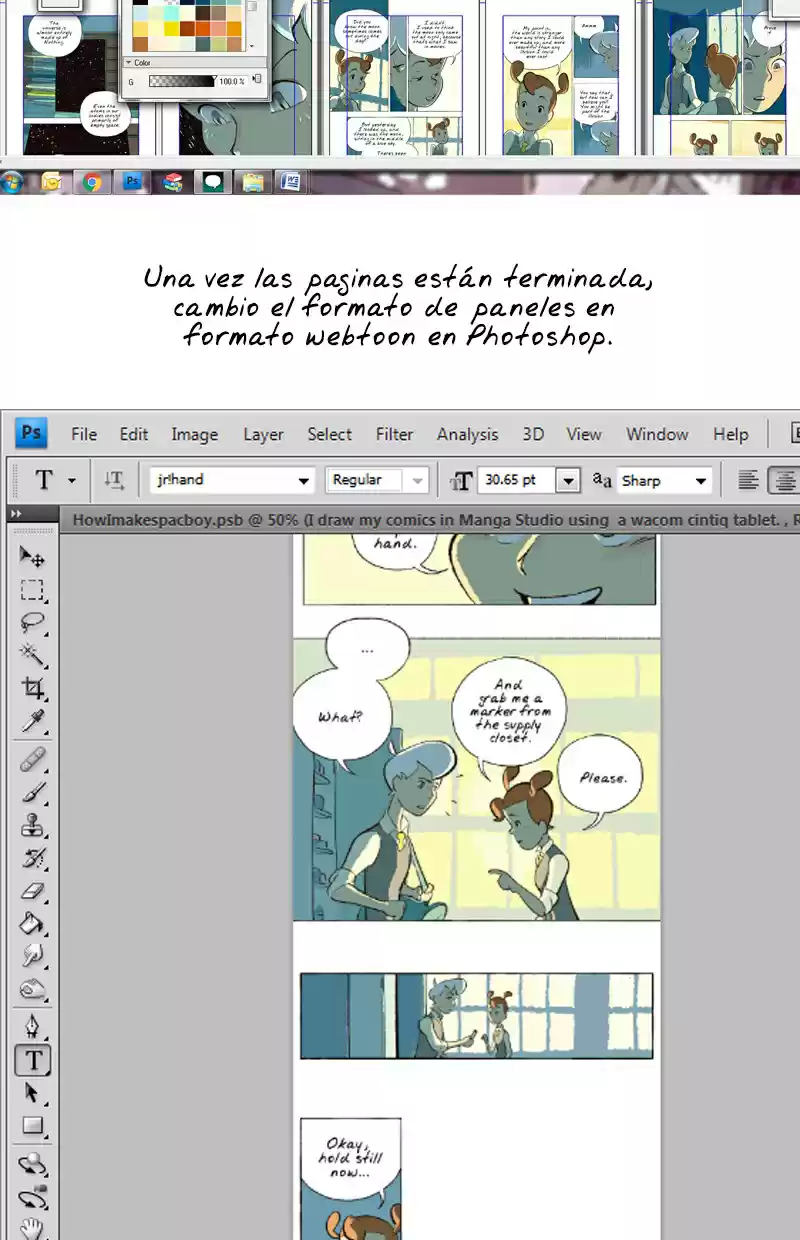800x1240 pixels.
Task: Open the Layer menu
Action: pos(263,434)
